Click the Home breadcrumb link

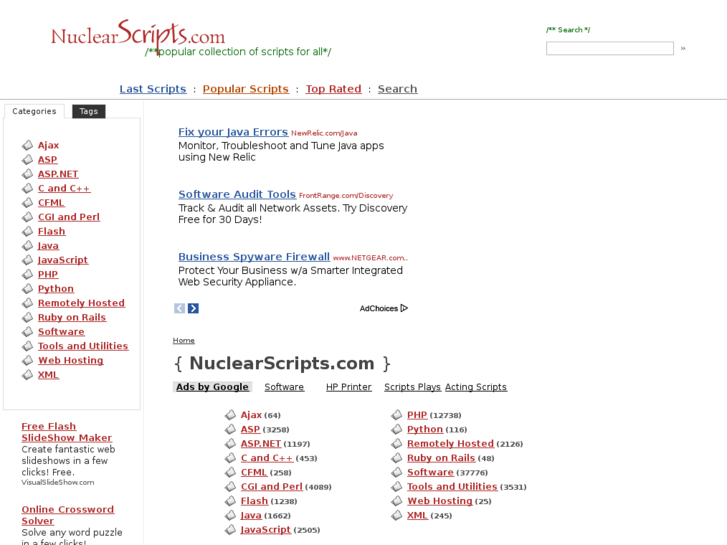pyautogui.click(x=184, y=340)
